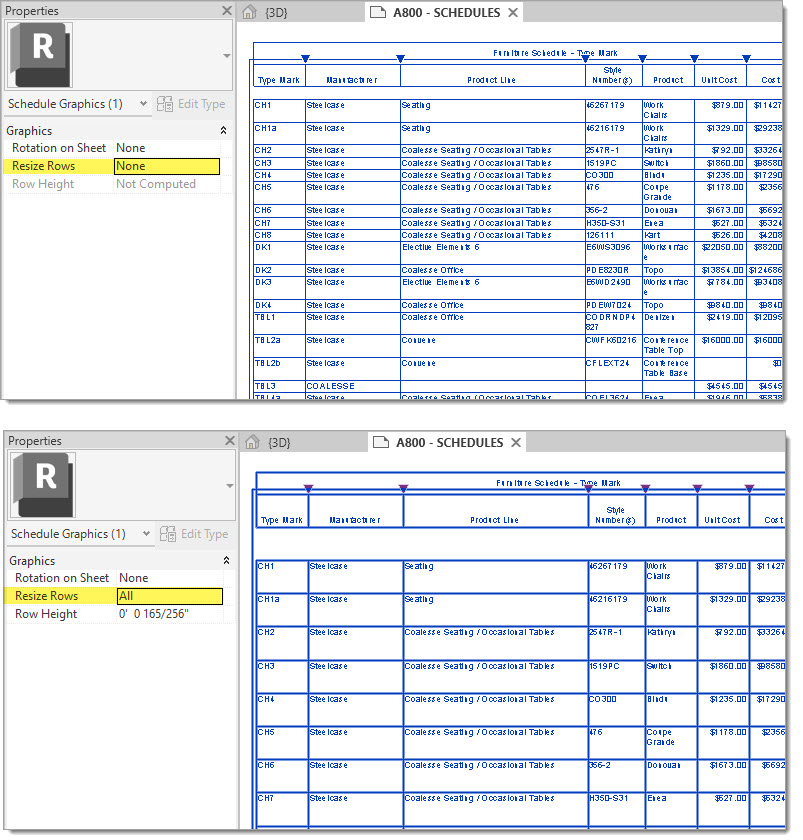Viewport: 803px width, 840px height.
Task: Click the Furniture Schedule title in the top schedule
Action: pyautogui.click(x=555, y=53)
